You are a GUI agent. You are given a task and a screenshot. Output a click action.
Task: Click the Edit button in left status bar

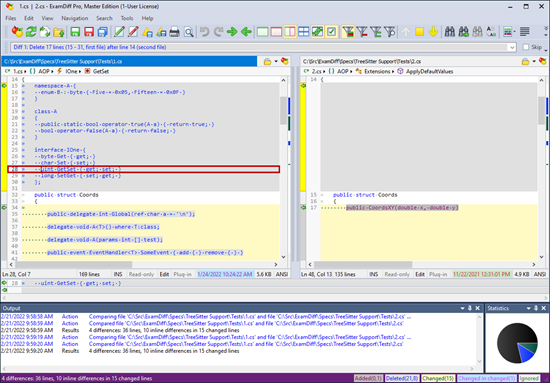coord(164,274)
